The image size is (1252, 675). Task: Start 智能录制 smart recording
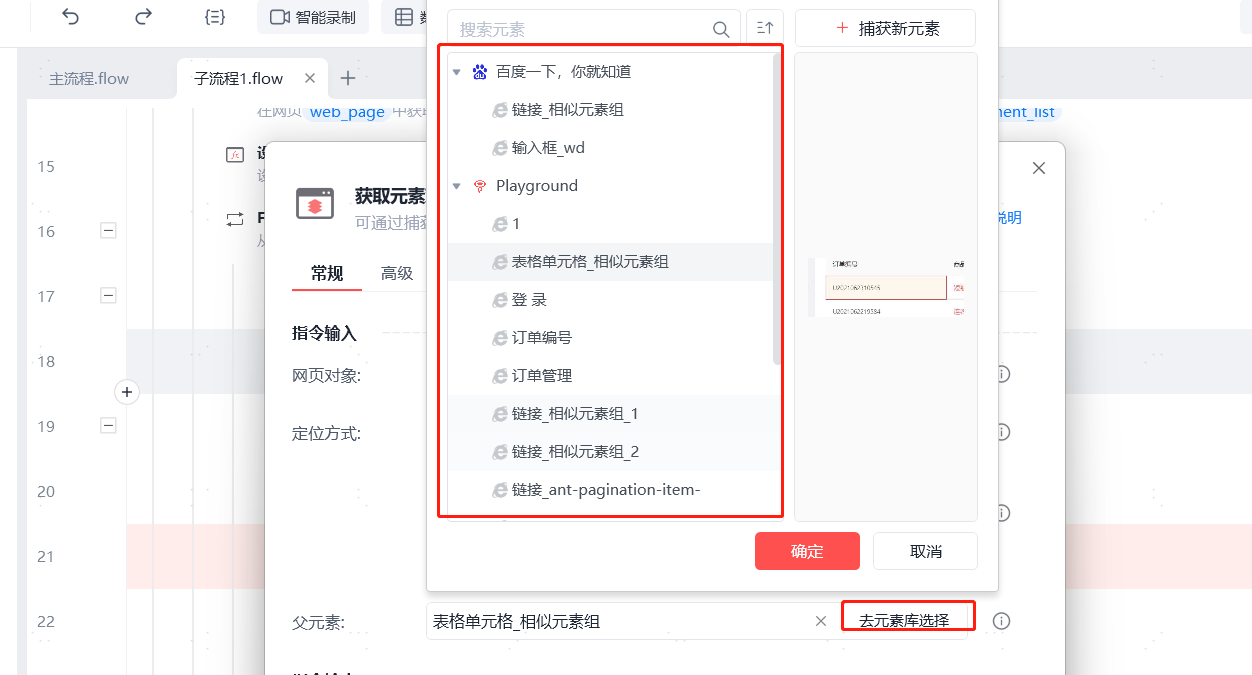point(313,17)
